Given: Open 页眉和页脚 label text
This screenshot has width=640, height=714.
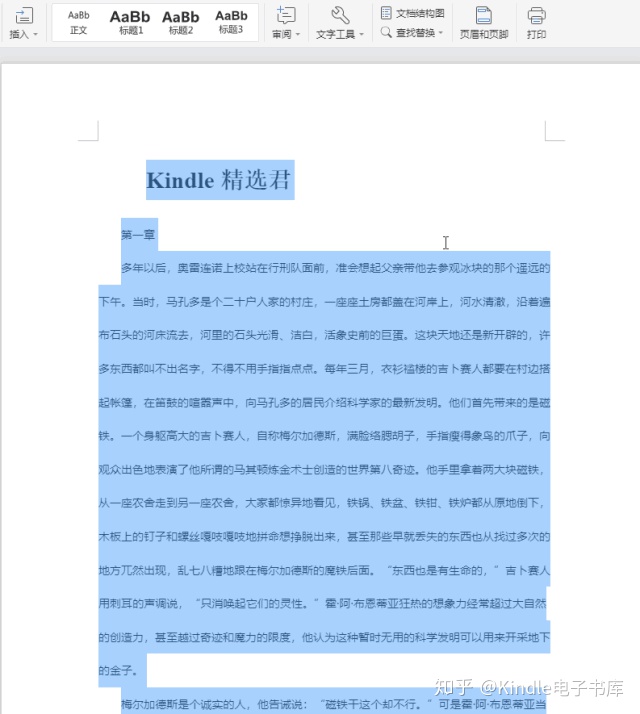Looking at the screenshot, I should click(x=484, y=35).
